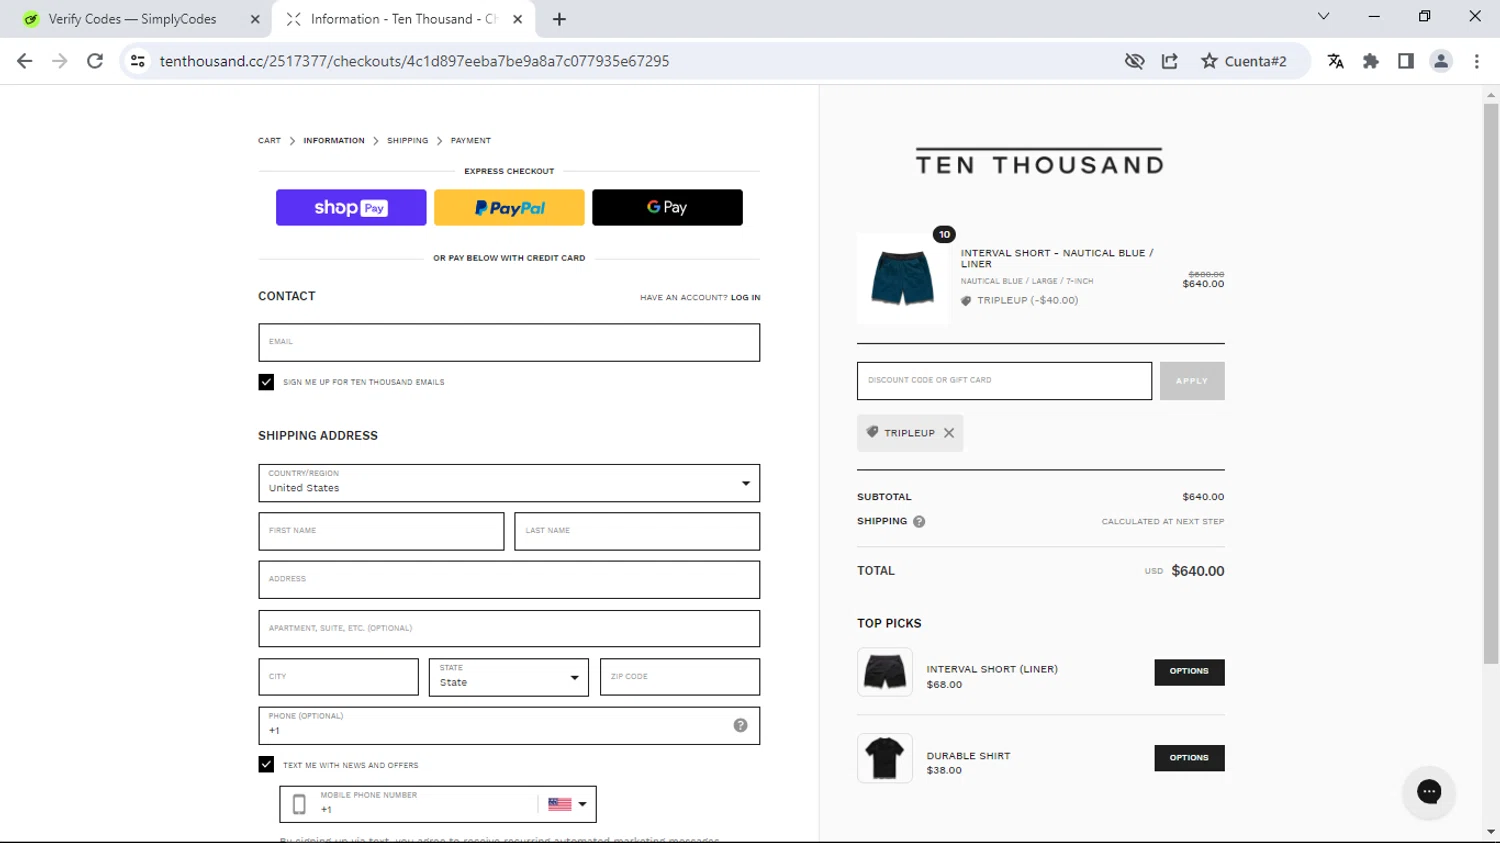Click the Interval Short nautical blue thumbnail
This screenshot has height=843, width=1500.
902,279
